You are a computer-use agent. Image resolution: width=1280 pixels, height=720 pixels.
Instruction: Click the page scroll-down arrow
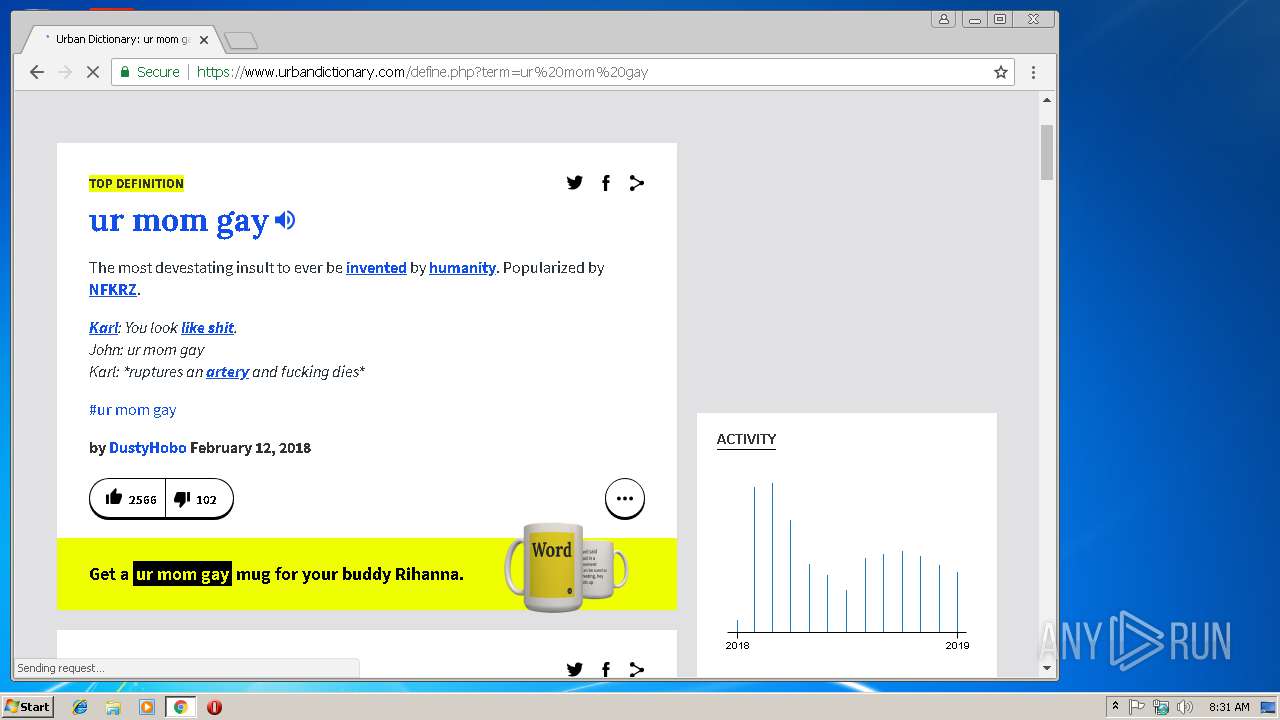tap(1047, 668)
